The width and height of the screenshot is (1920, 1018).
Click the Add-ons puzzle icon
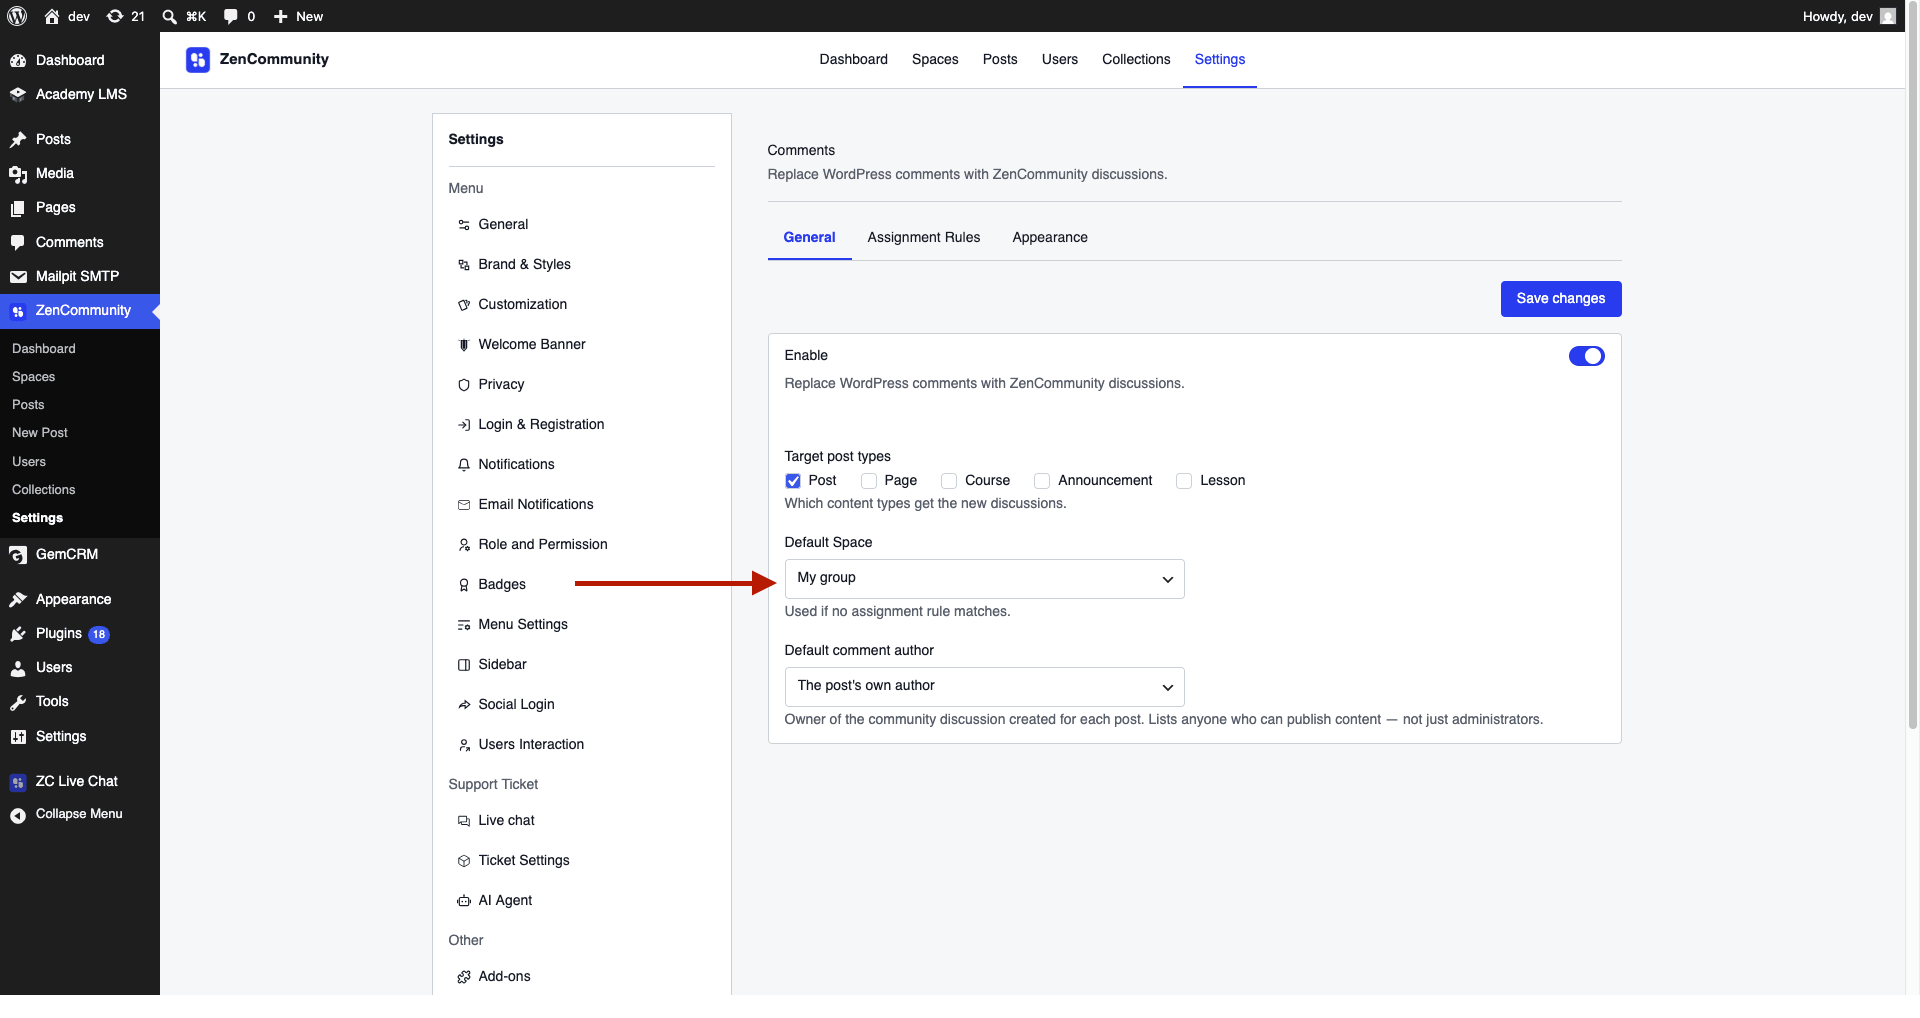coord(464,977)
